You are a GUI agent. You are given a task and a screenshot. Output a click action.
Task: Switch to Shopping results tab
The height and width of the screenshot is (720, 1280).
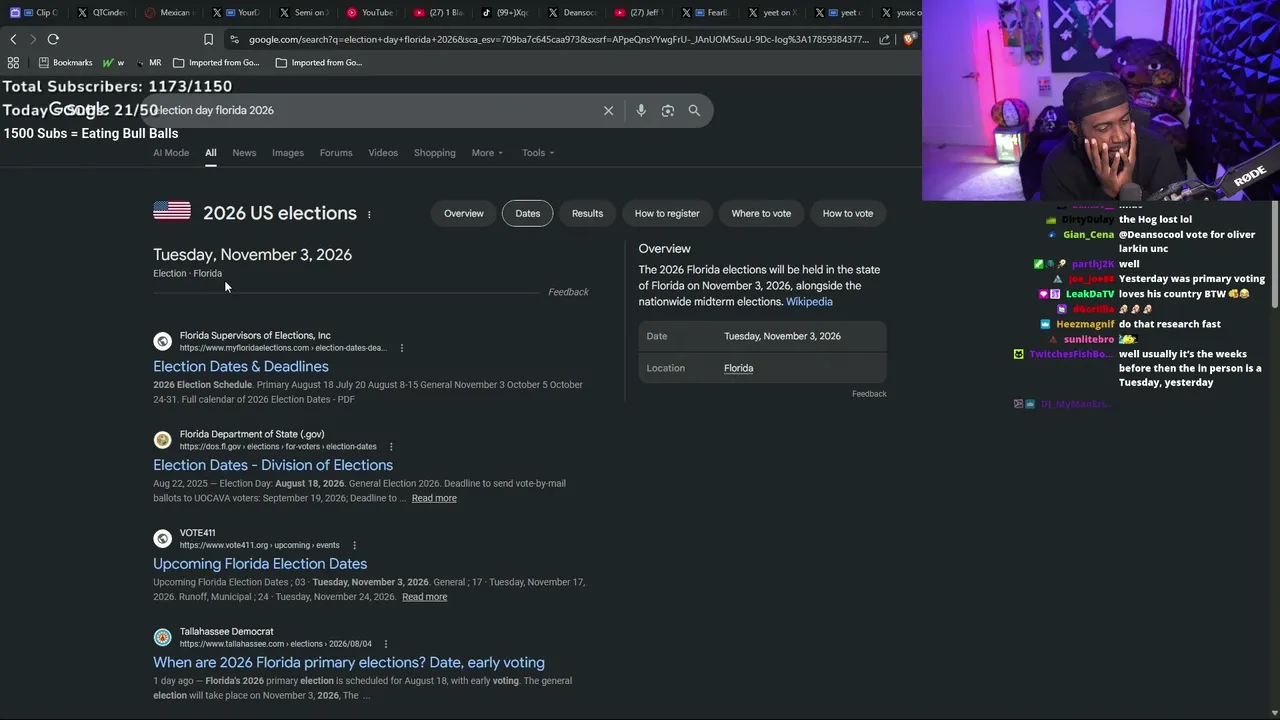click(x=435, y=153)
